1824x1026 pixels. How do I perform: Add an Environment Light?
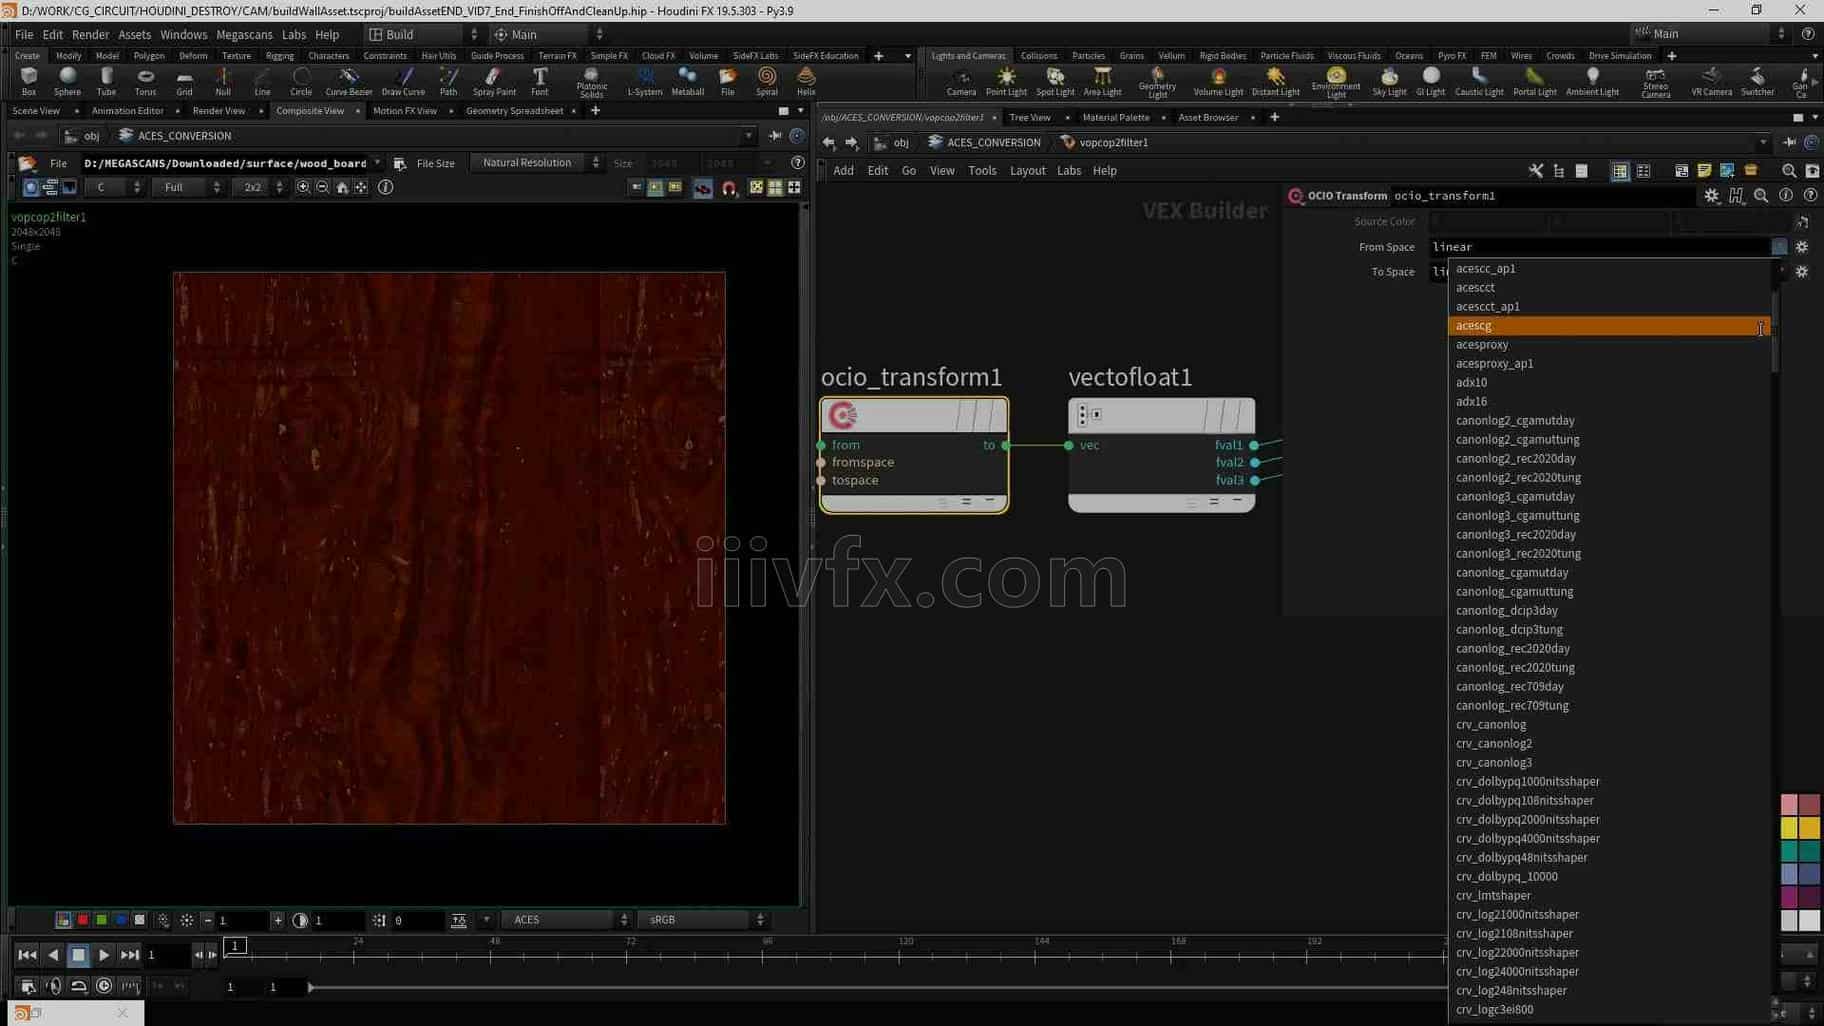(1336, 82)
